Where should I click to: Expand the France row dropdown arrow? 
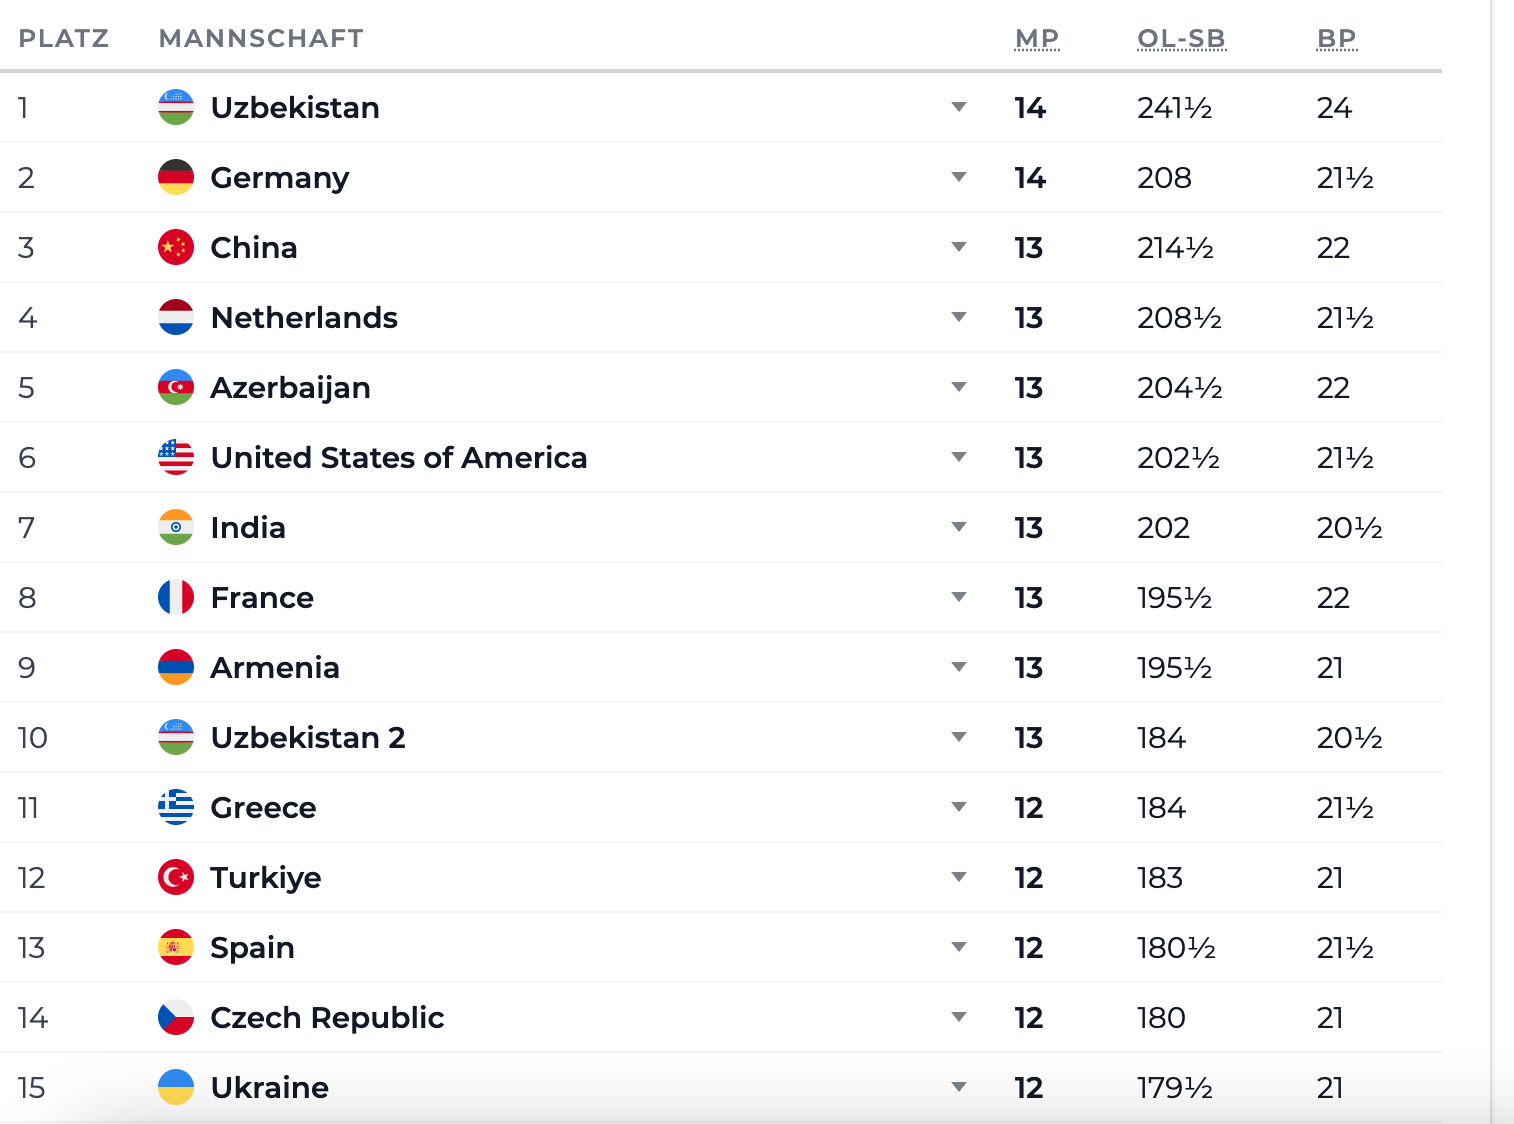tap(959, 597)
